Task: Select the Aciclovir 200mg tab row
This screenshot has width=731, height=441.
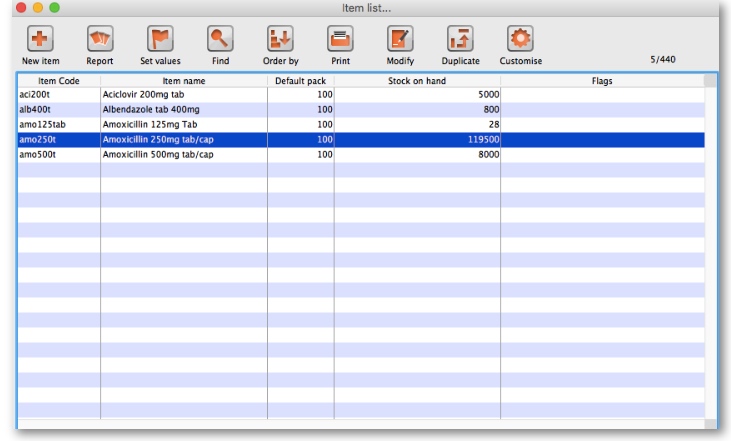Action: pos(183,94)
